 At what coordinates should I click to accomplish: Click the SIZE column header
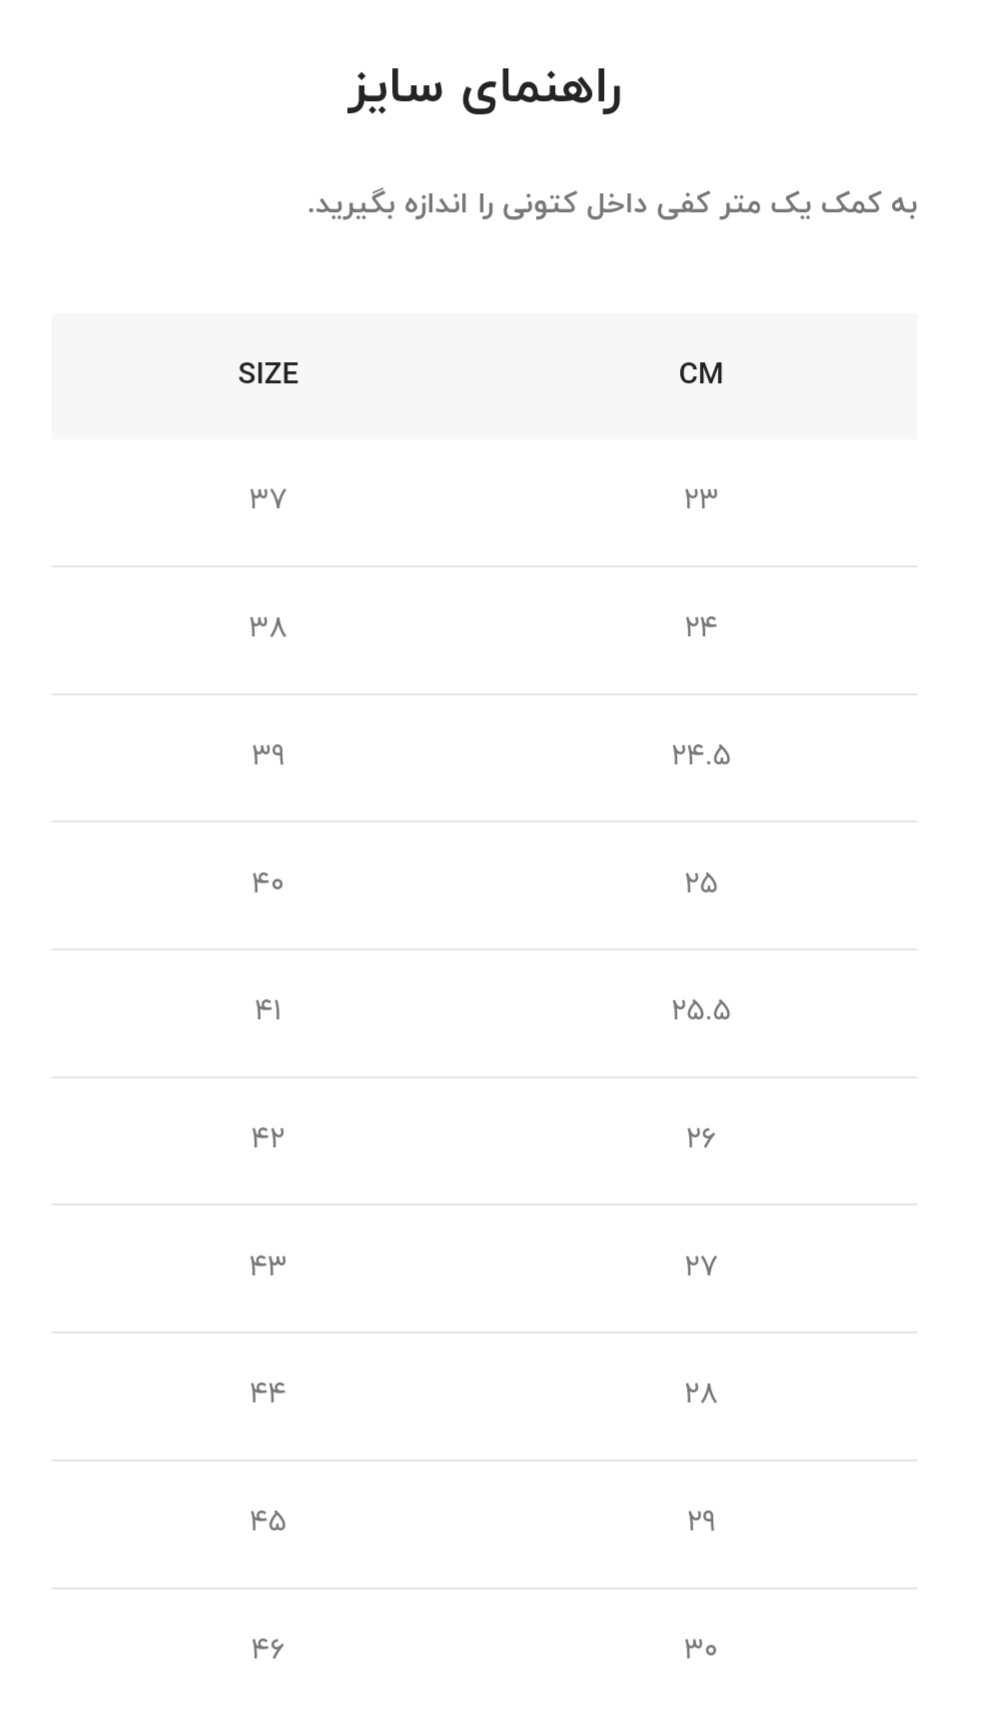point(268,374)
